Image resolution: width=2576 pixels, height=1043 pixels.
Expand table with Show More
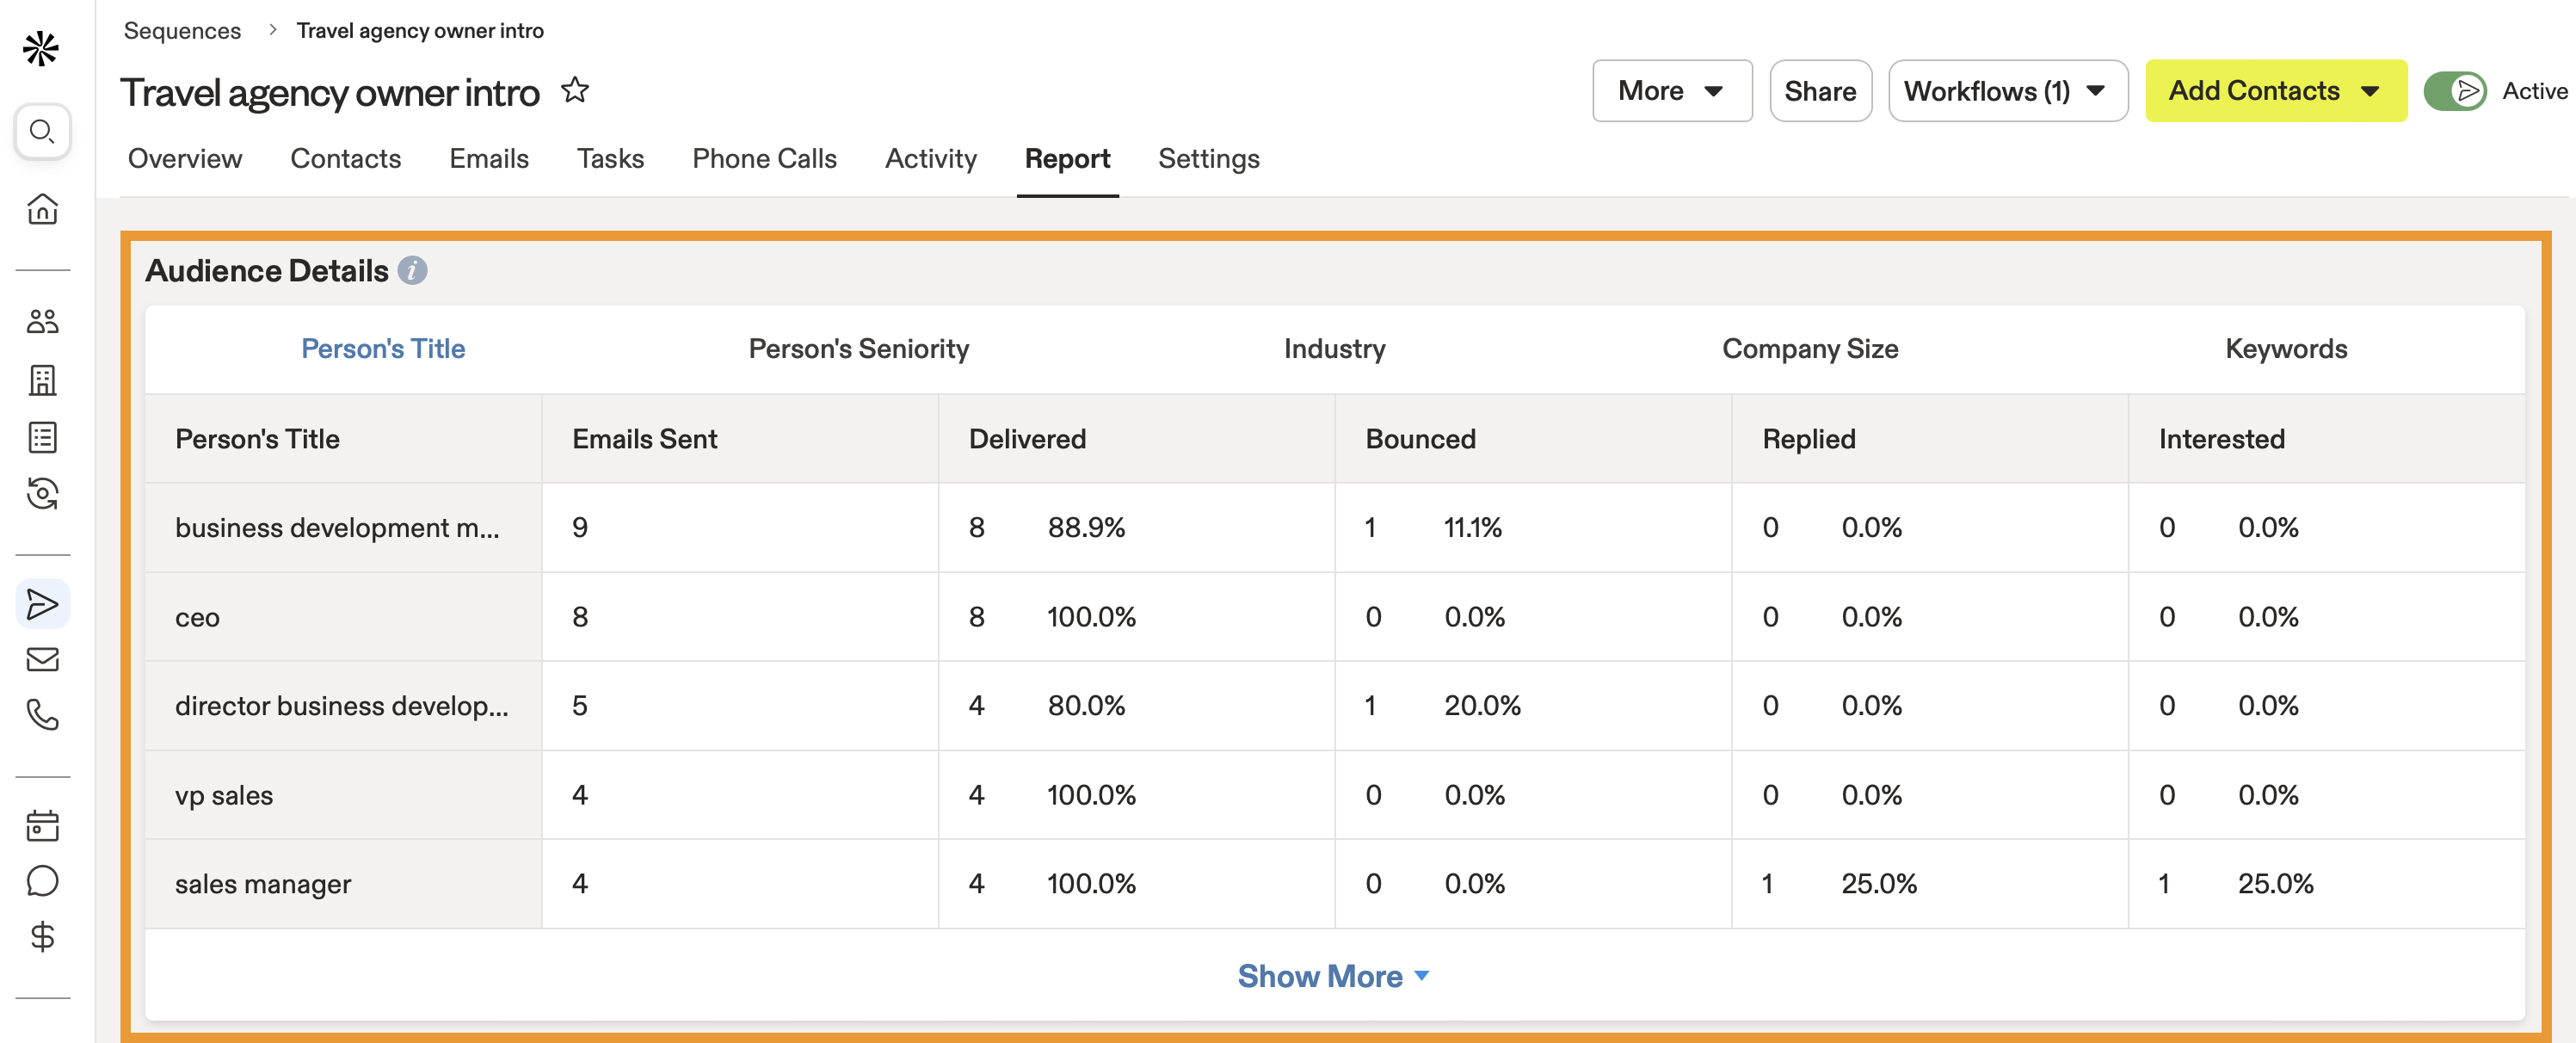[x=1333, y=976]
